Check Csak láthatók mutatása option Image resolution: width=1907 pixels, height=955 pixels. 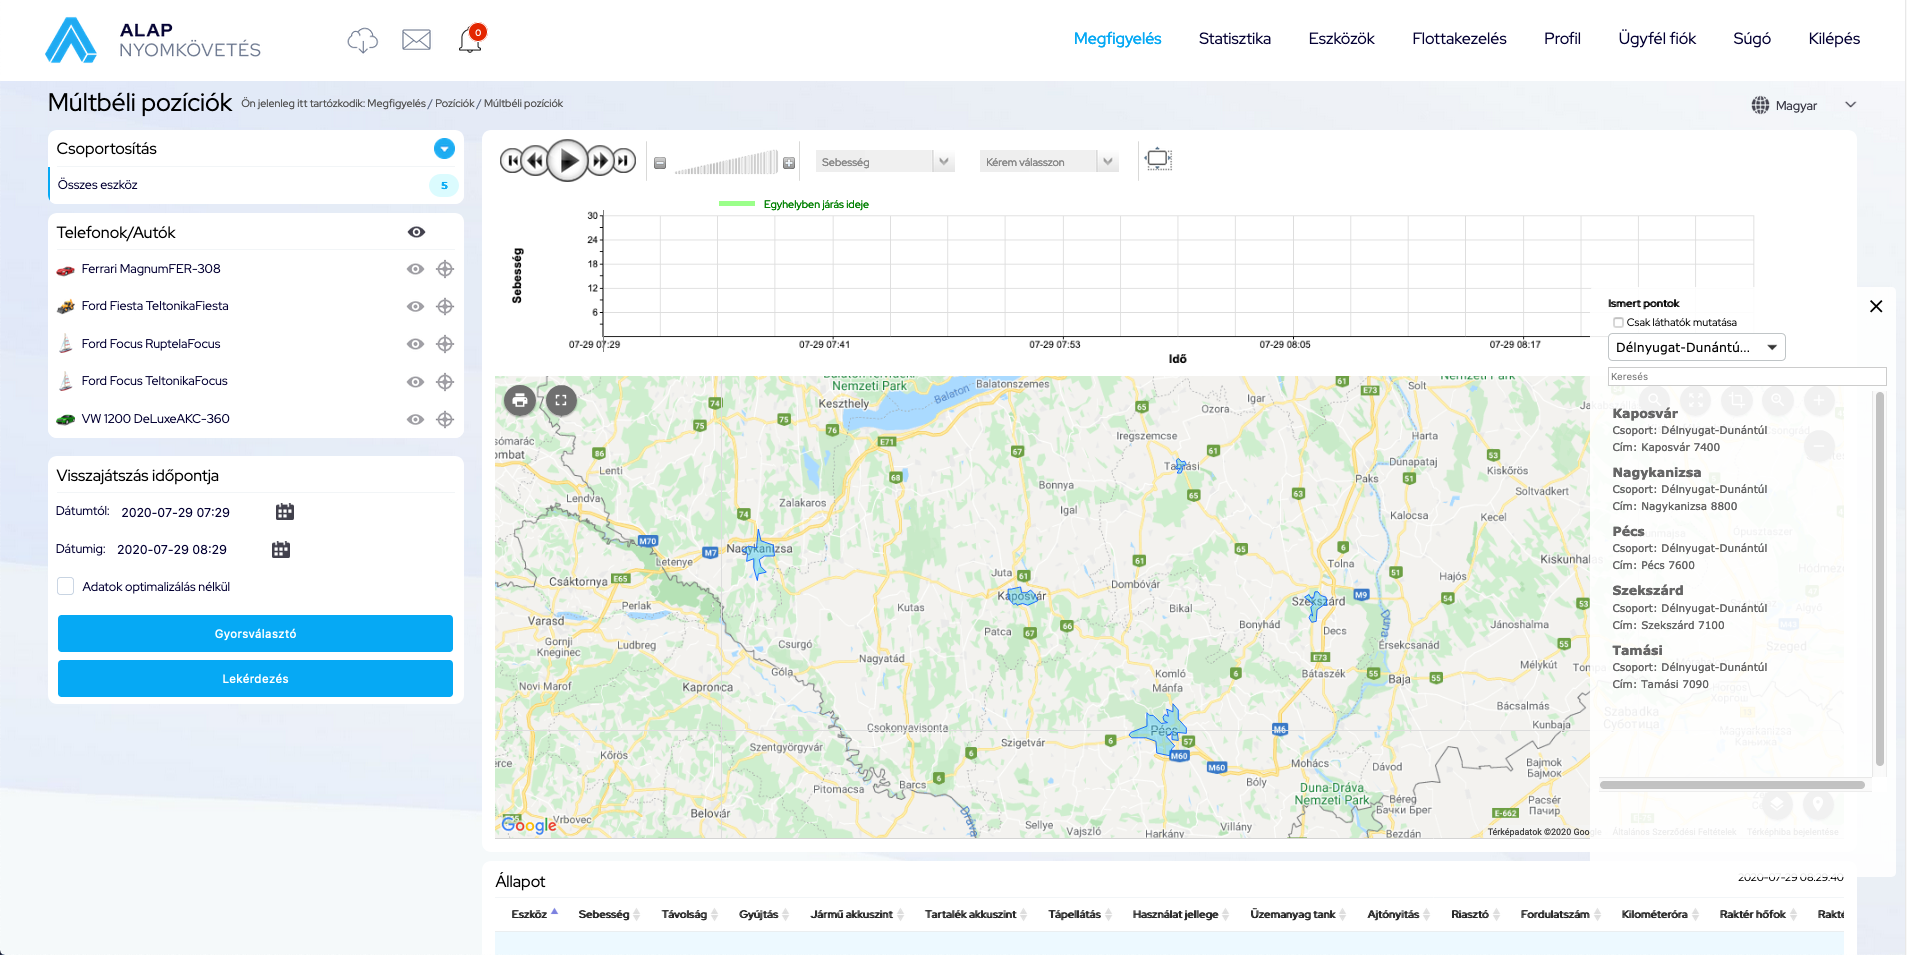[x=1618, y=323]
